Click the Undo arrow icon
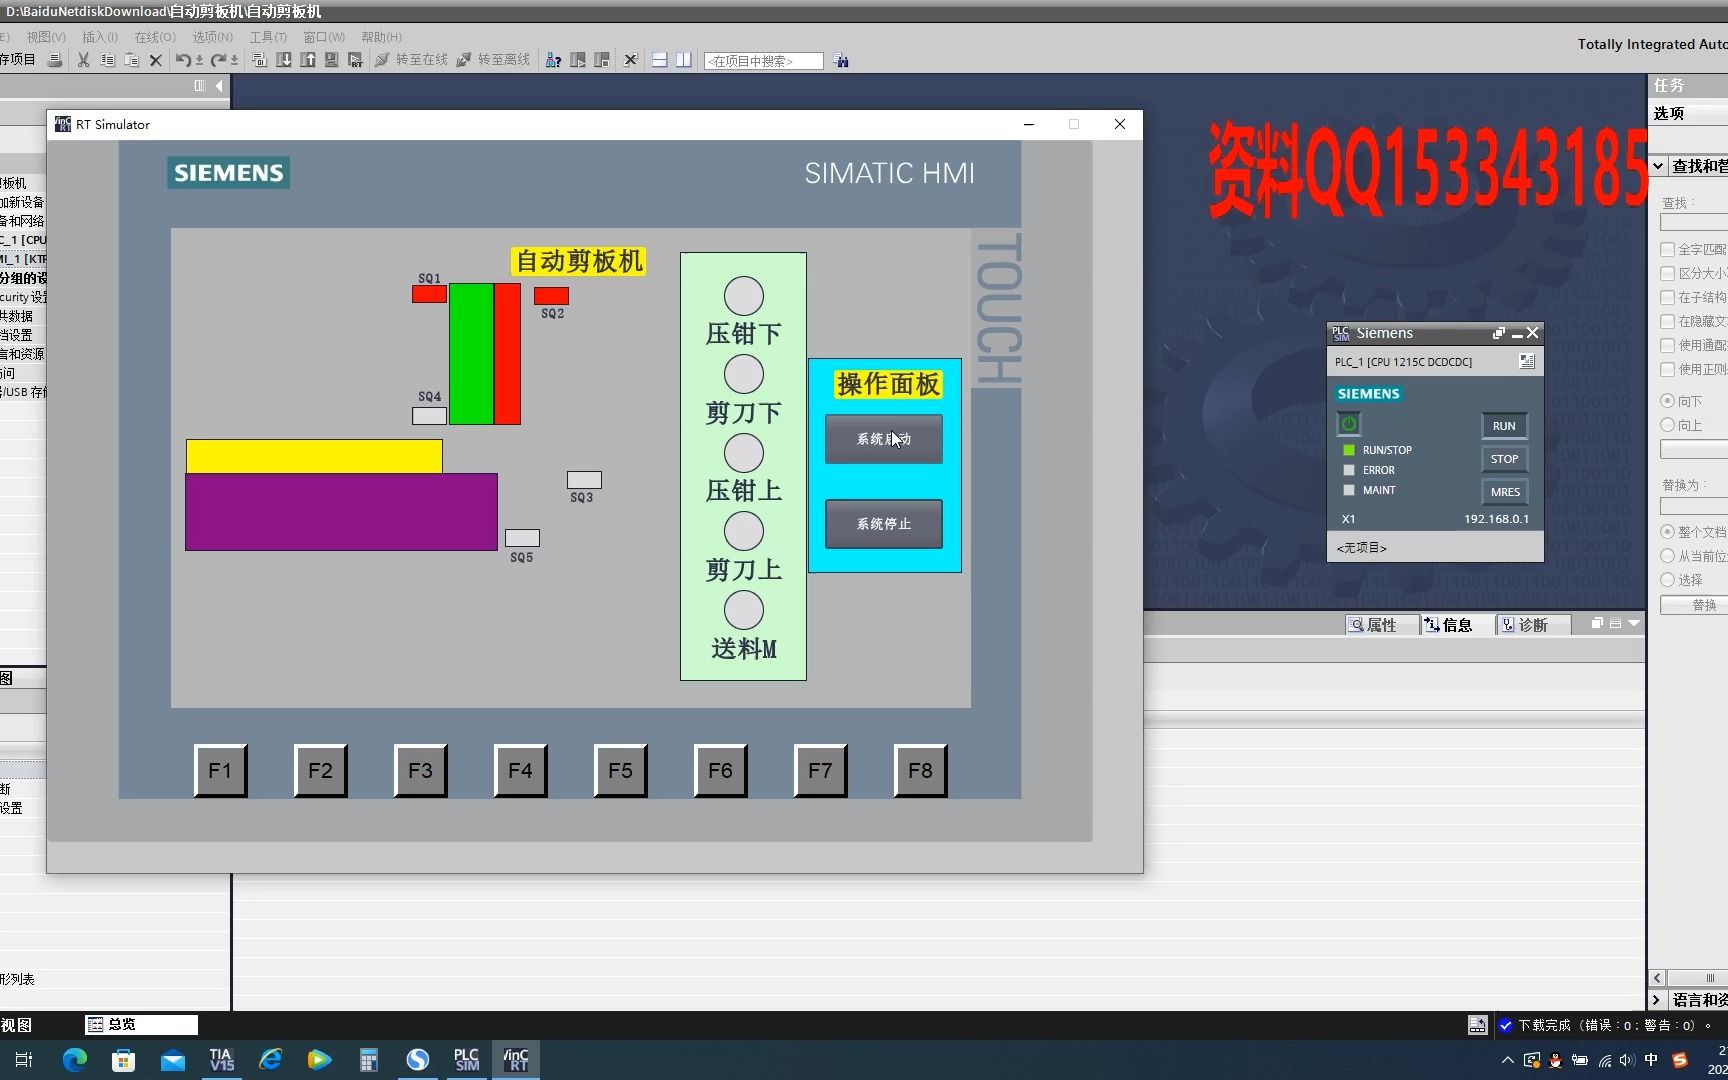Screen dimensions: 1728x1080 tap(183, 60)
